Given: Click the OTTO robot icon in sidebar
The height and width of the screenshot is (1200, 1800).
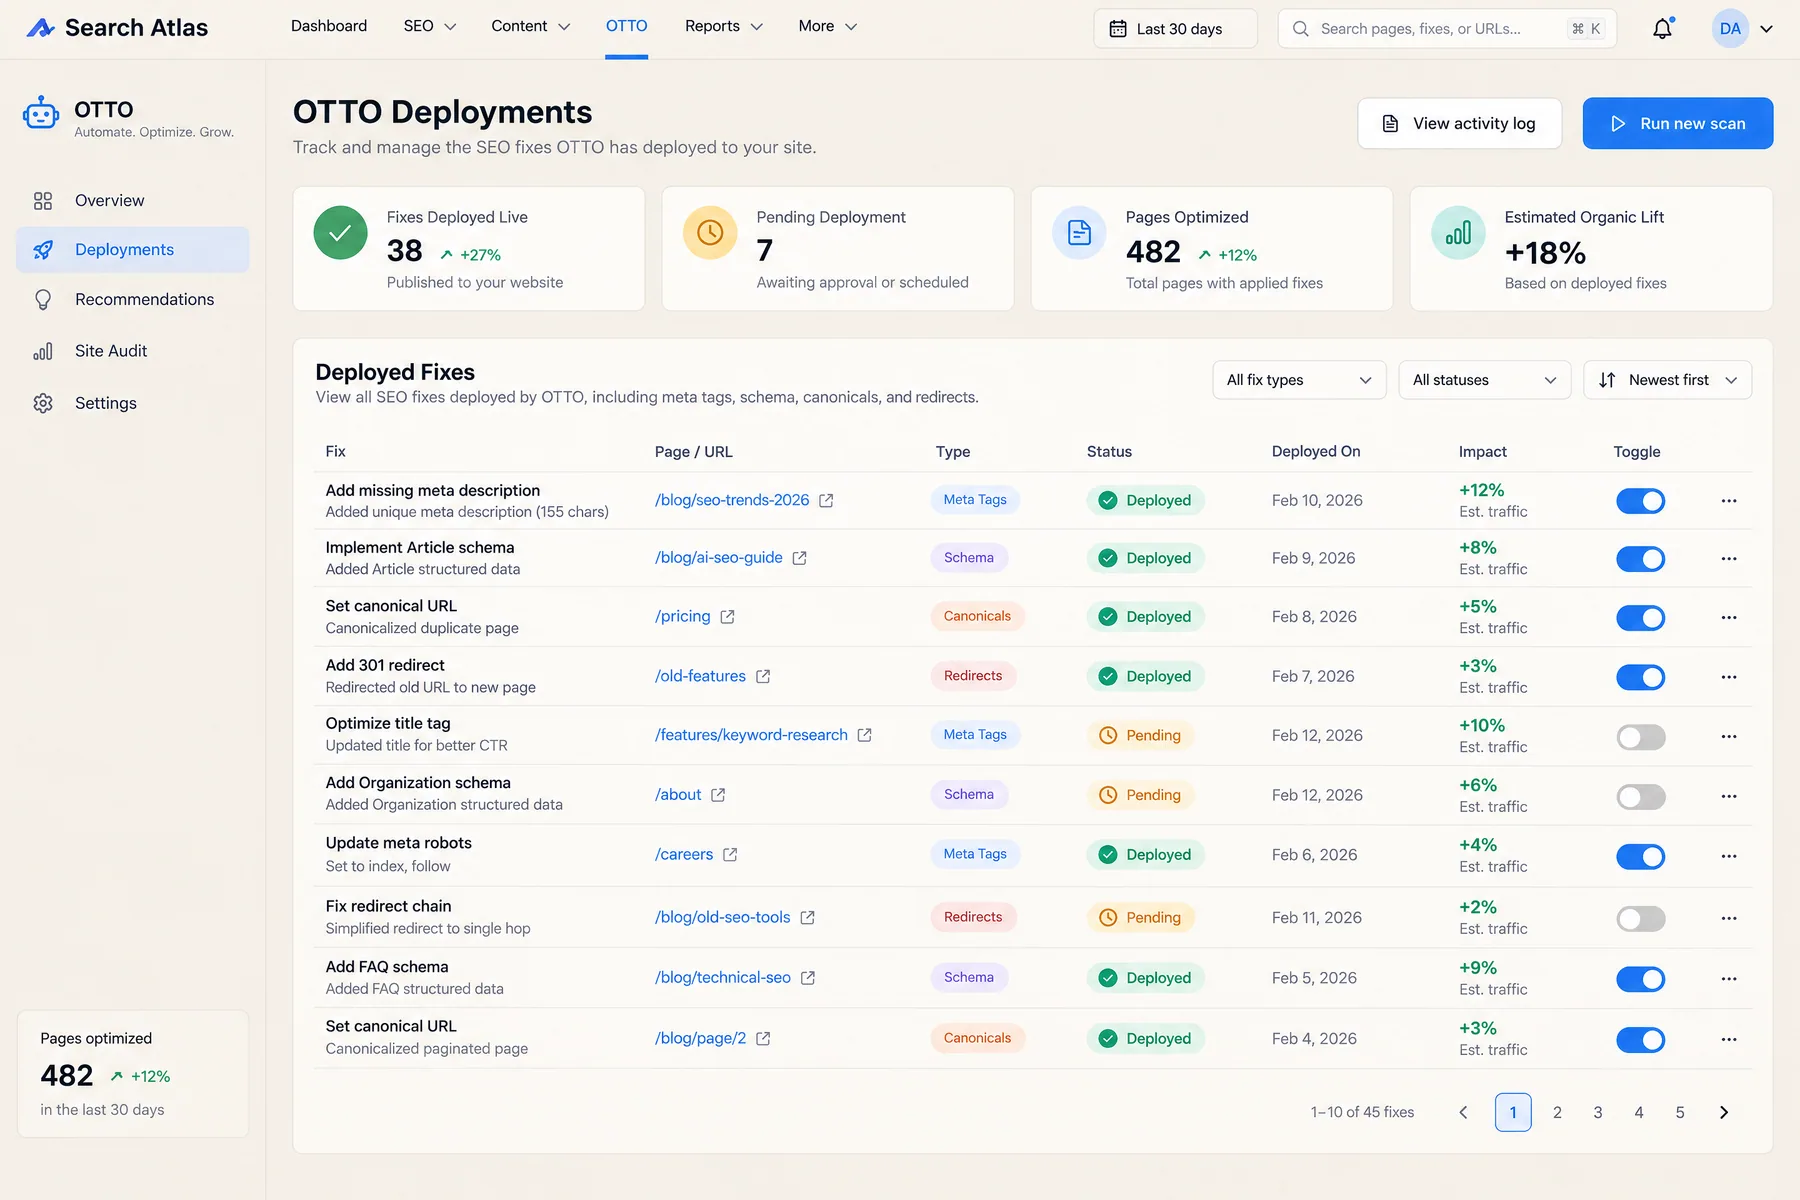Looking at the screenshot, I should pos(41,114).
